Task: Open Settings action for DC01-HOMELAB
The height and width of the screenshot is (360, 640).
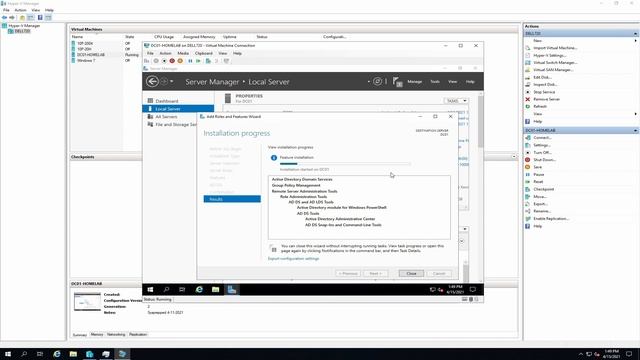Action: click(x=542, y=145)
